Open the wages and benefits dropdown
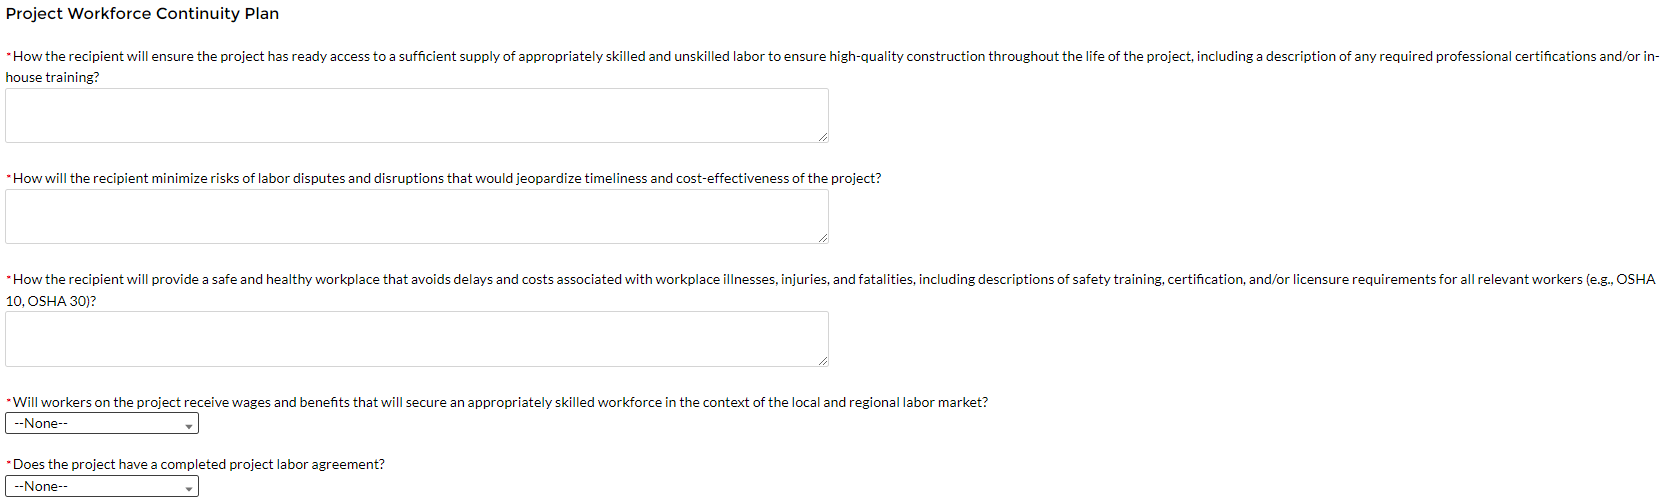This screenshot has width=1667, height=503. pos(101,424)
